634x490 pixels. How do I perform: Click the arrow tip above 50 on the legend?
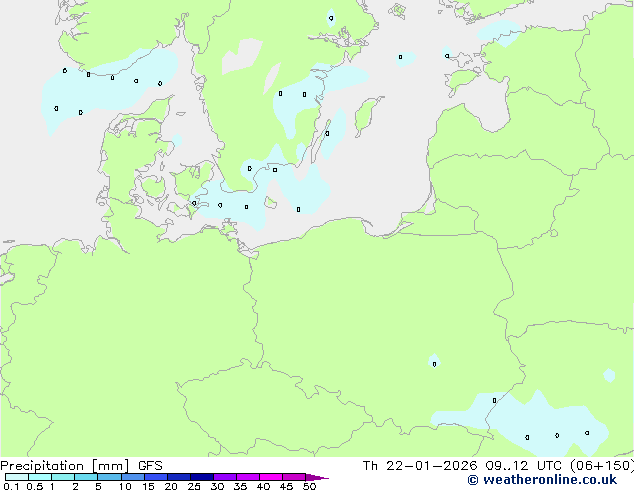317,478
